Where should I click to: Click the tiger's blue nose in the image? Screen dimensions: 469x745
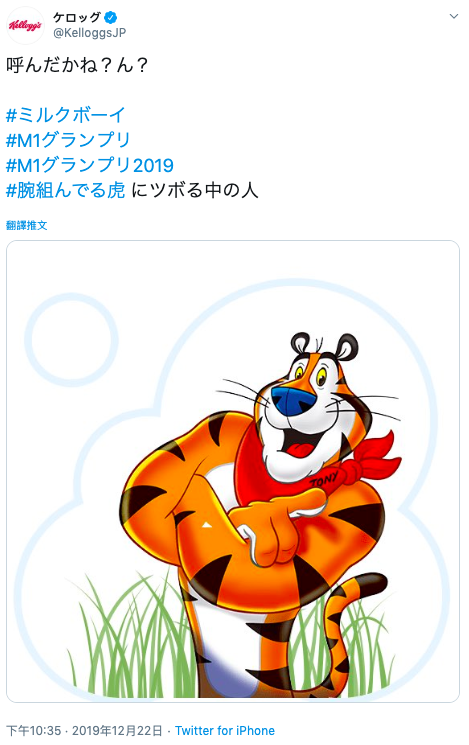[x=294, y=401]
